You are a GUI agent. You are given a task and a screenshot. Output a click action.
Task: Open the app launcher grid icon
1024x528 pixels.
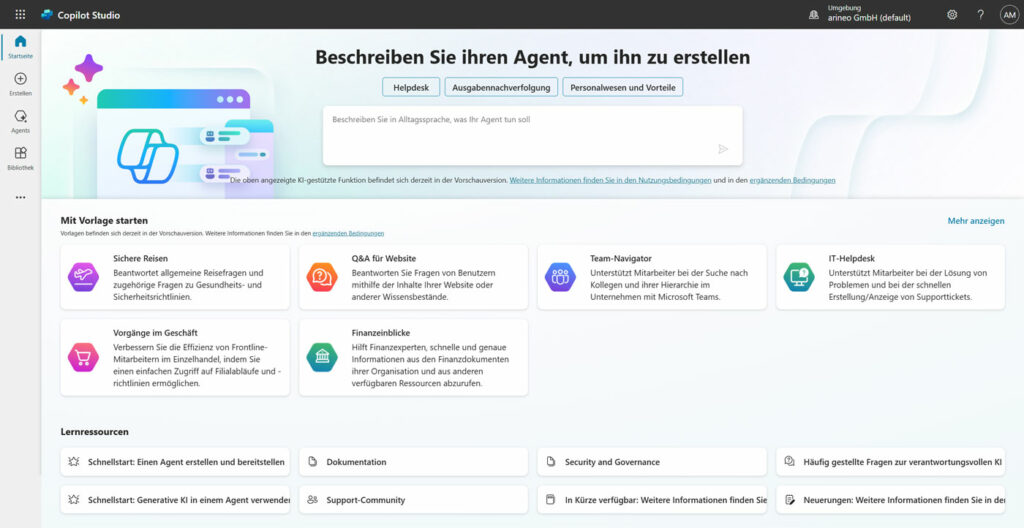pos(20,14)
